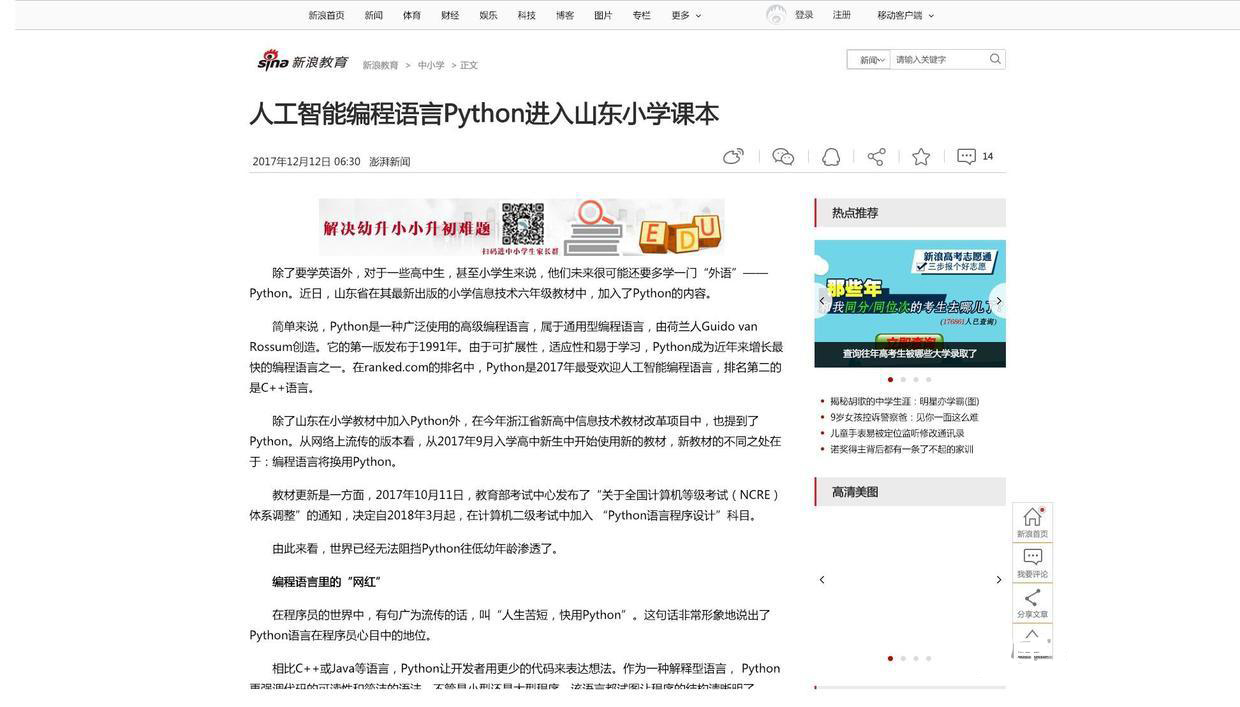The image size is (1240, 707).
Task: Open 揭秘胡歌的中学生涯 recommended link
Action: [904, 401]
